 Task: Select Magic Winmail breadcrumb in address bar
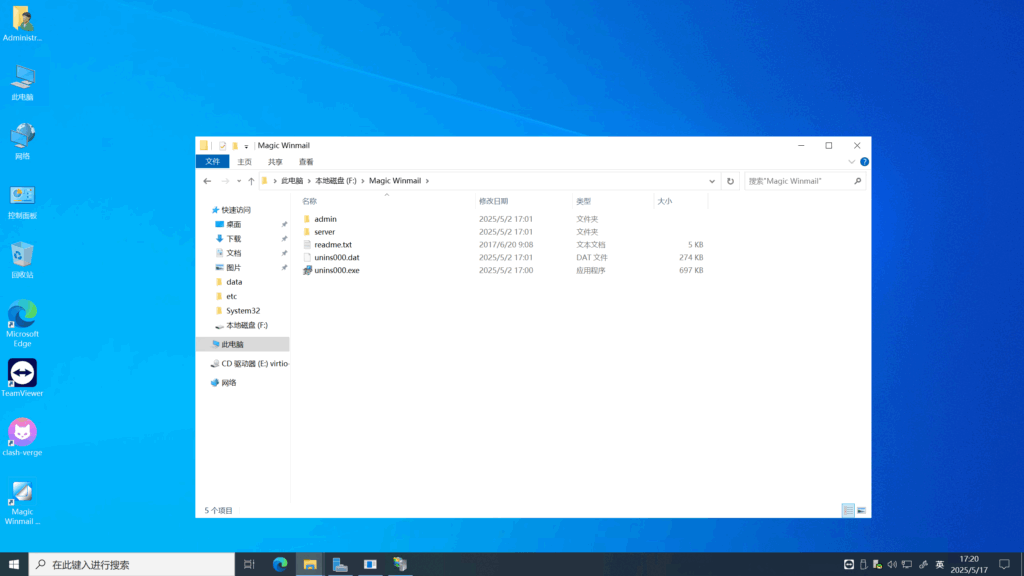click(395, 181)
